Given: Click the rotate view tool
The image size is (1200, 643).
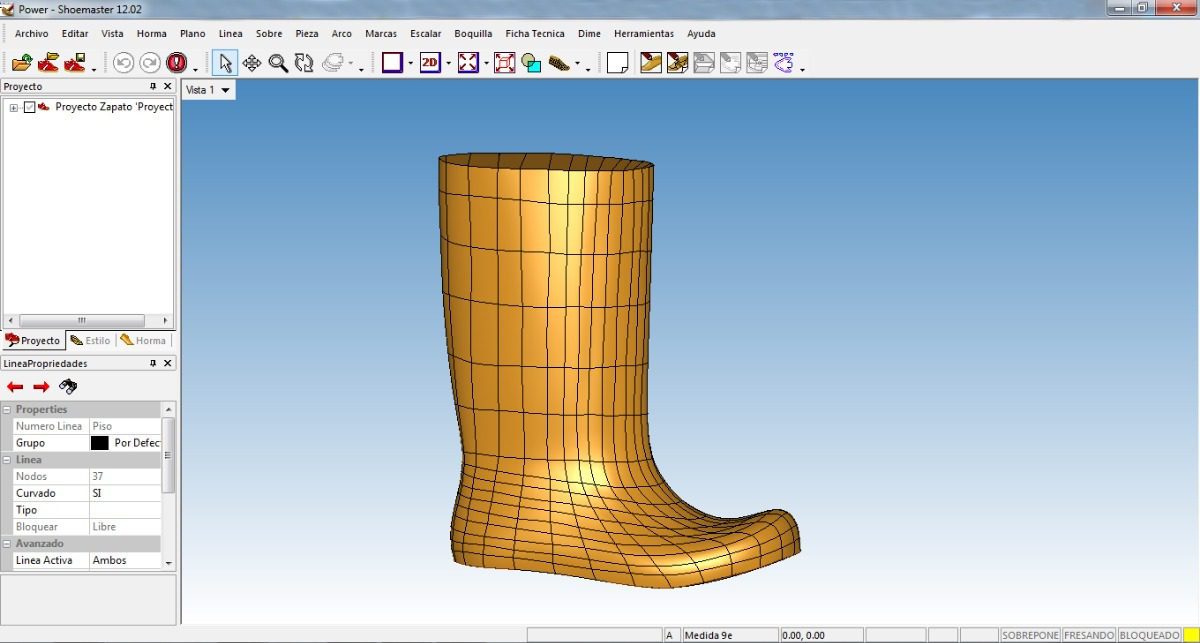Looking at the screenshot, I should [x=304, y=63].
